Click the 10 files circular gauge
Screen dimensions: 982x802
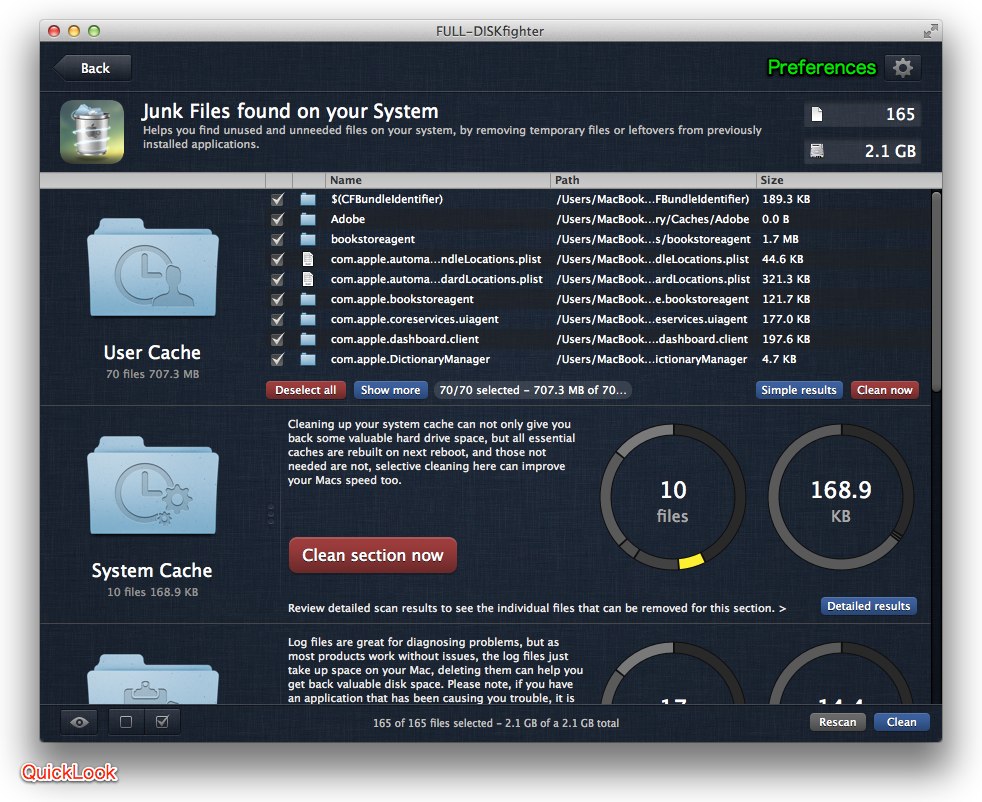pos(673,497)
